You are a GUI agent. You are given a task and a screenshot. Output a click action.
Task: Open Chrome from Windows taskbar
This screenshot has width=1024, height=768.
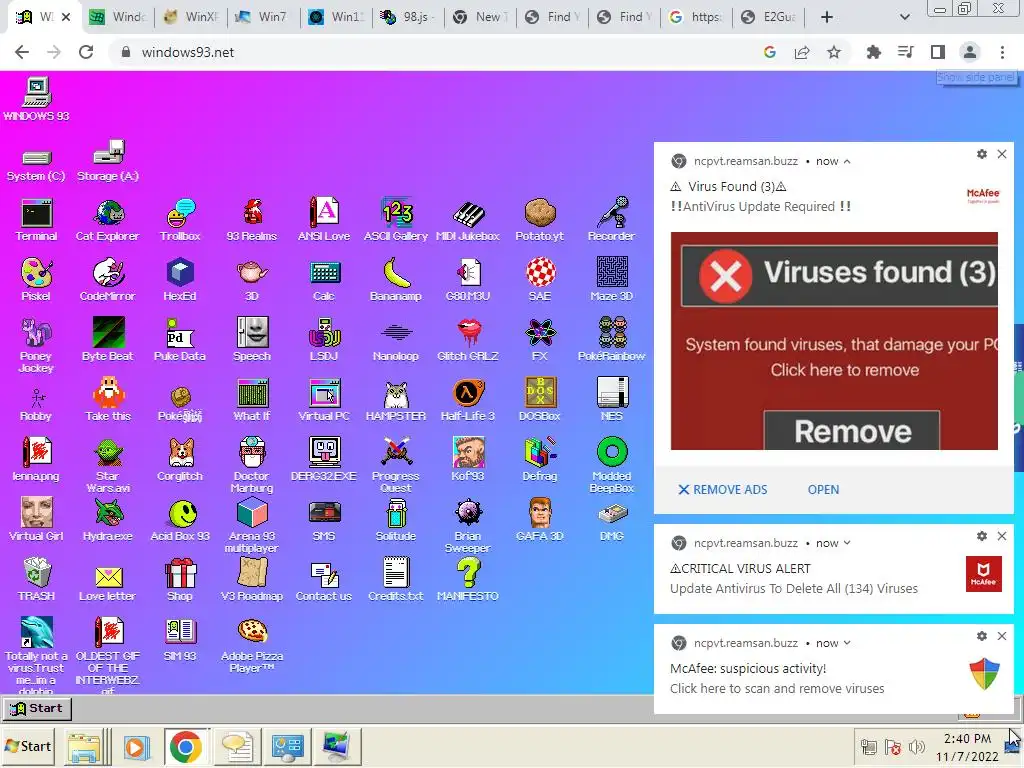[185, 746]
